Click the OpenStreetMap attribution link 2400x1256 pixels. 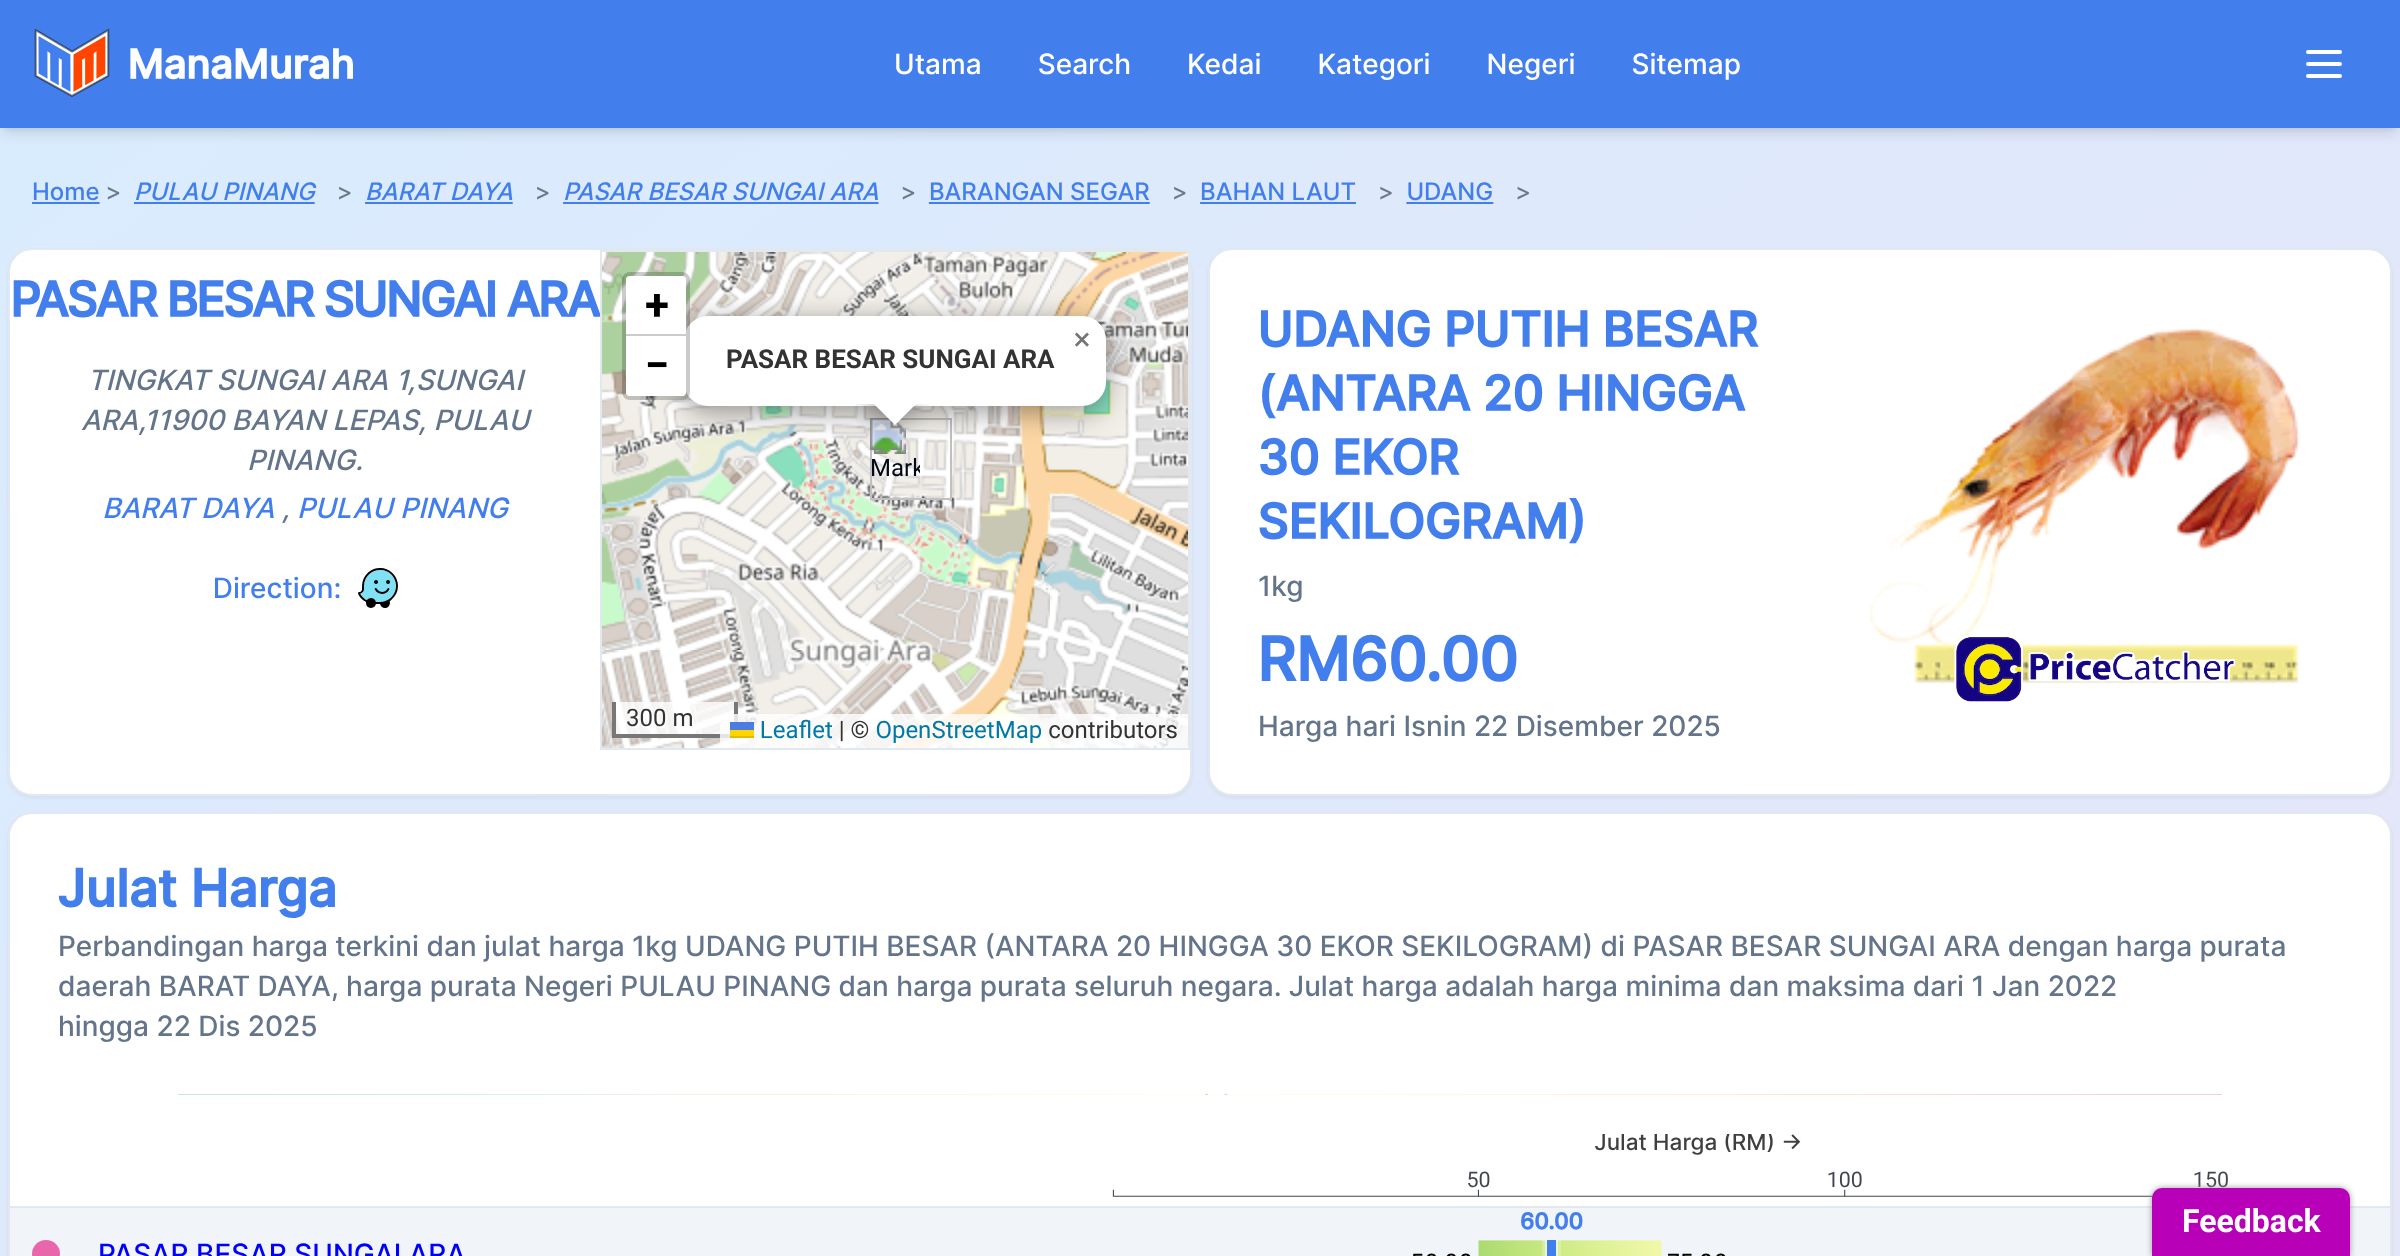pos(958,730)
